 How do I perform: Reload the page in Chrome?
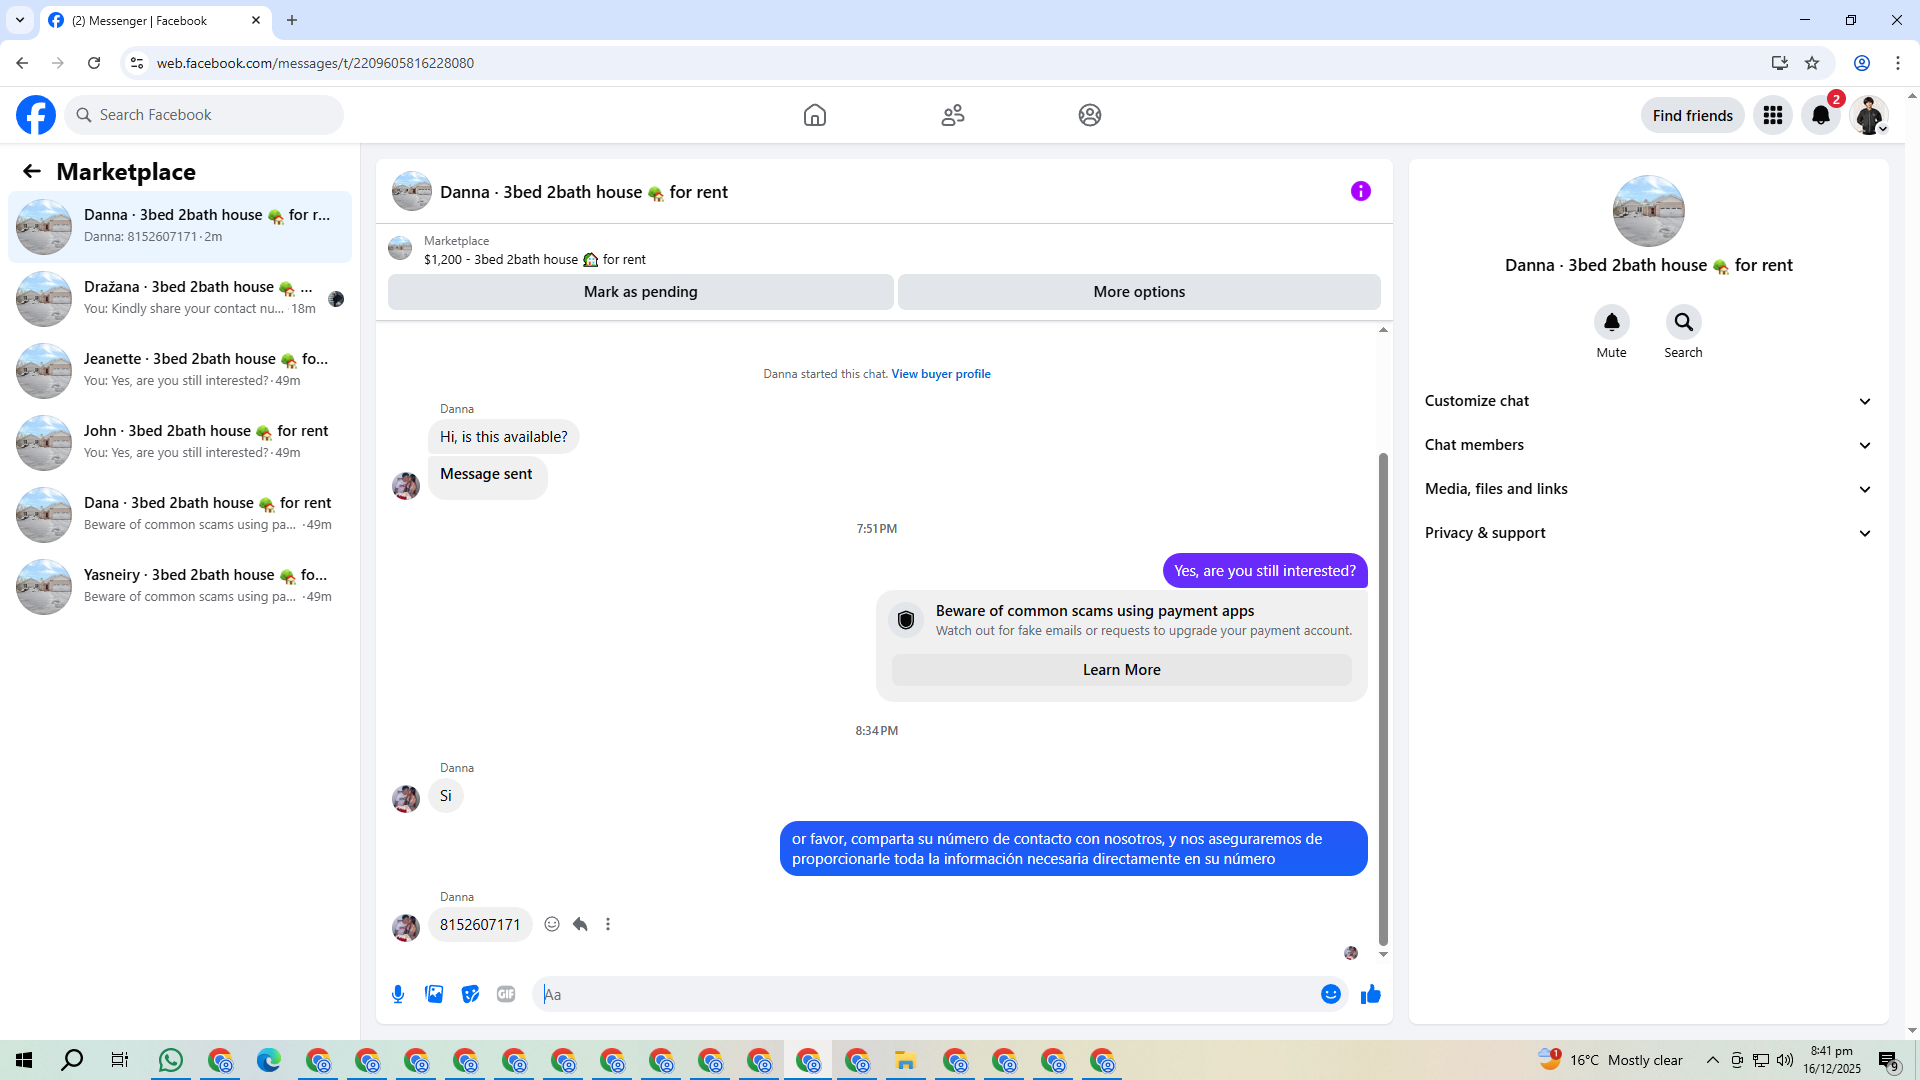tap(94, 63)
